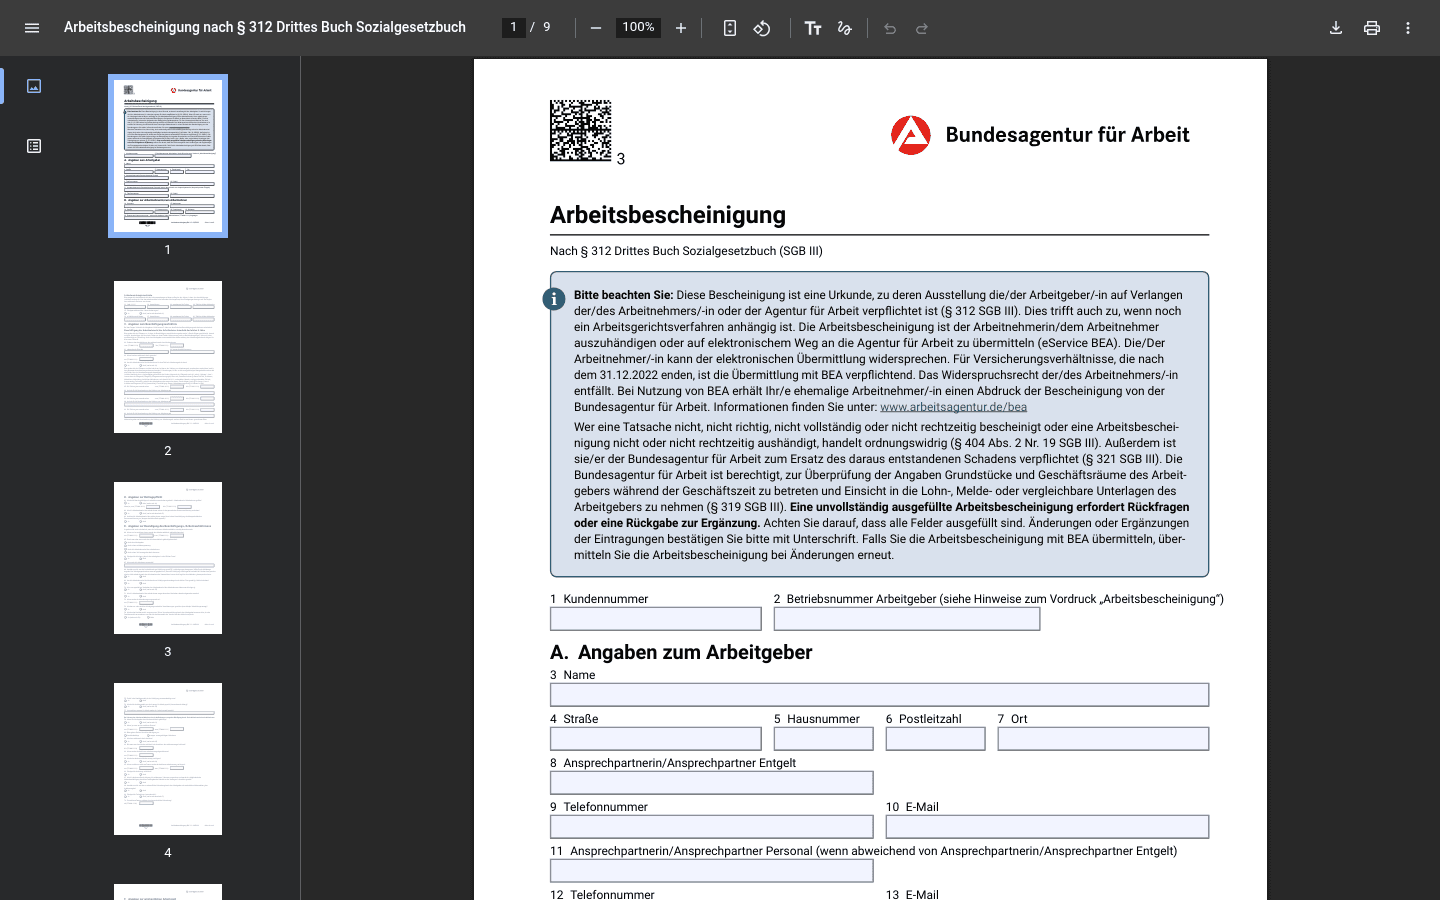Click the fit to page icon
The height and width of the screenshot is (900, 1440).
coord(730,28)
